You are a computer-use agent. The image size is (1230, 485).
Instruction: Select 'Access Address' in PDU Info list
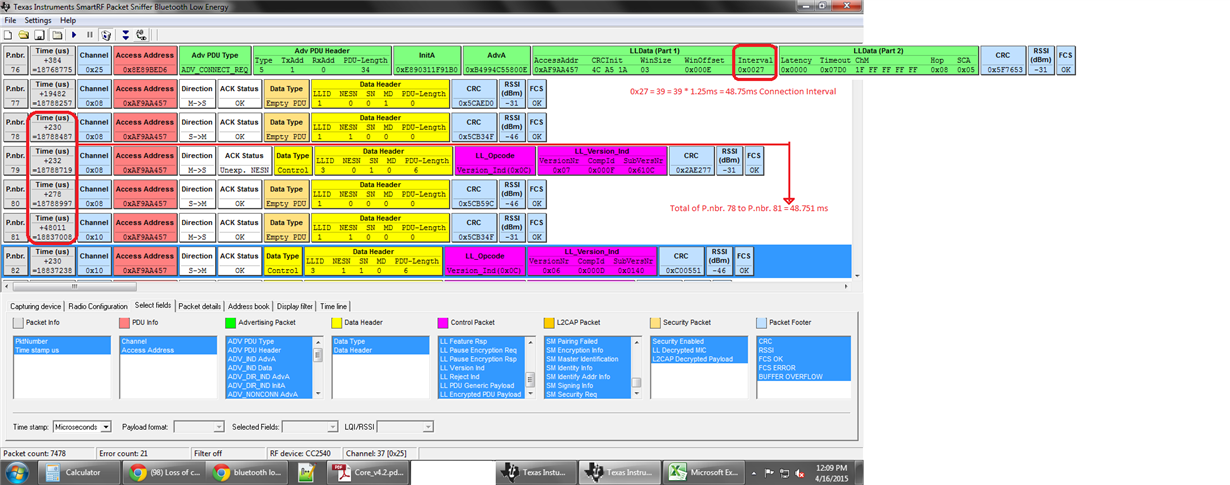(x=168, y=350)
